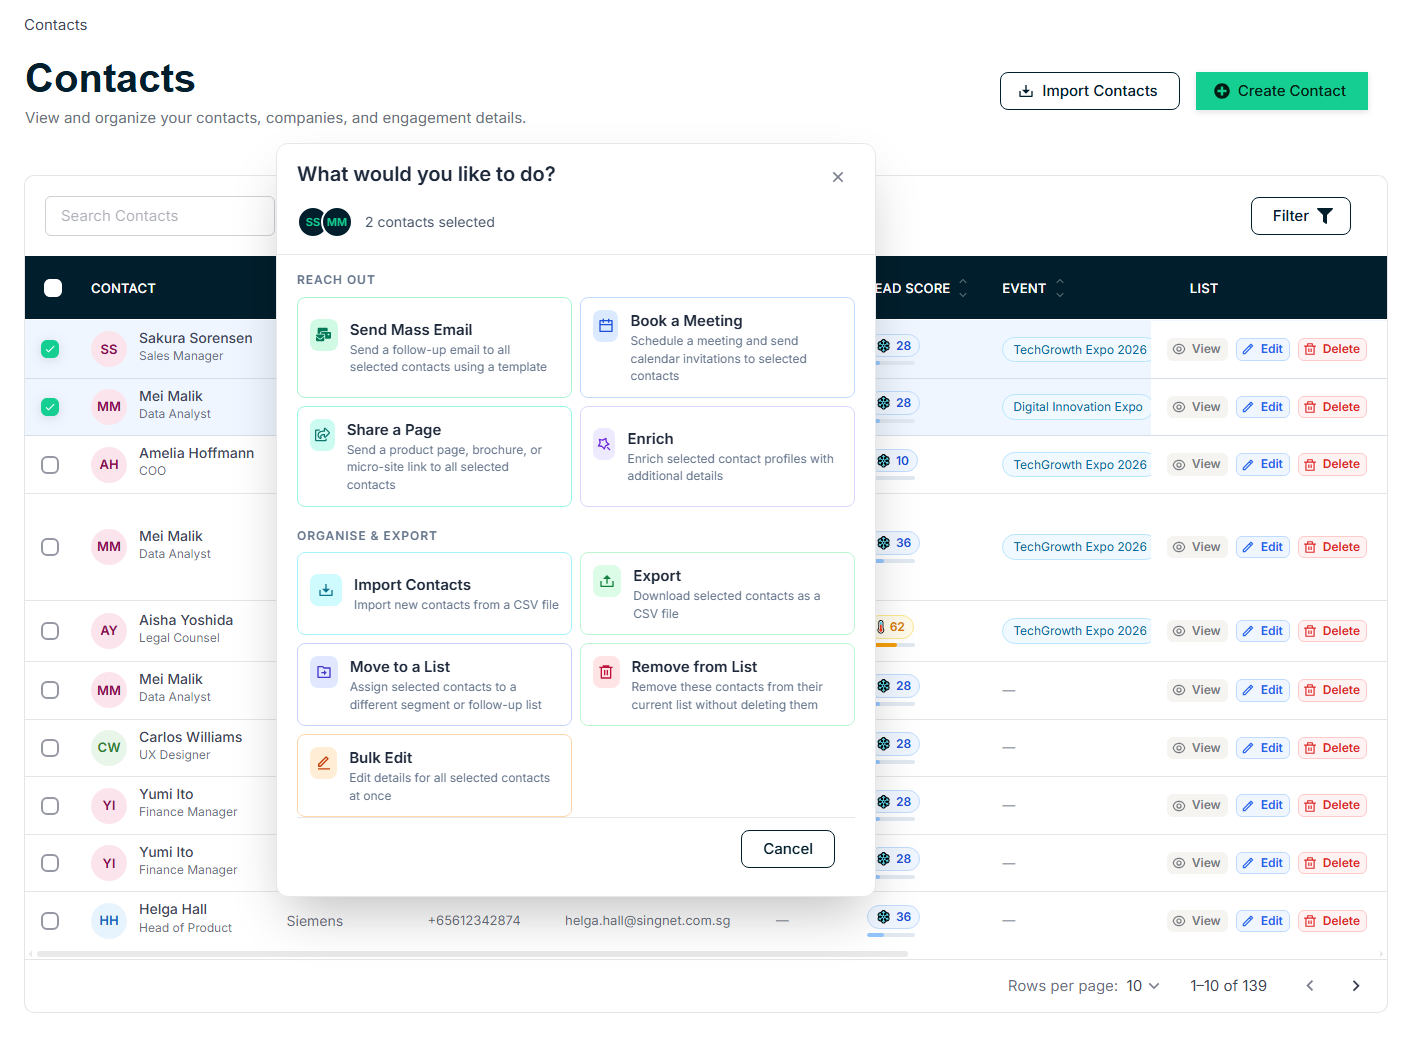Click the table's horizontal scrollbar
This screenshot has width=1412, height=1045.
472,954
